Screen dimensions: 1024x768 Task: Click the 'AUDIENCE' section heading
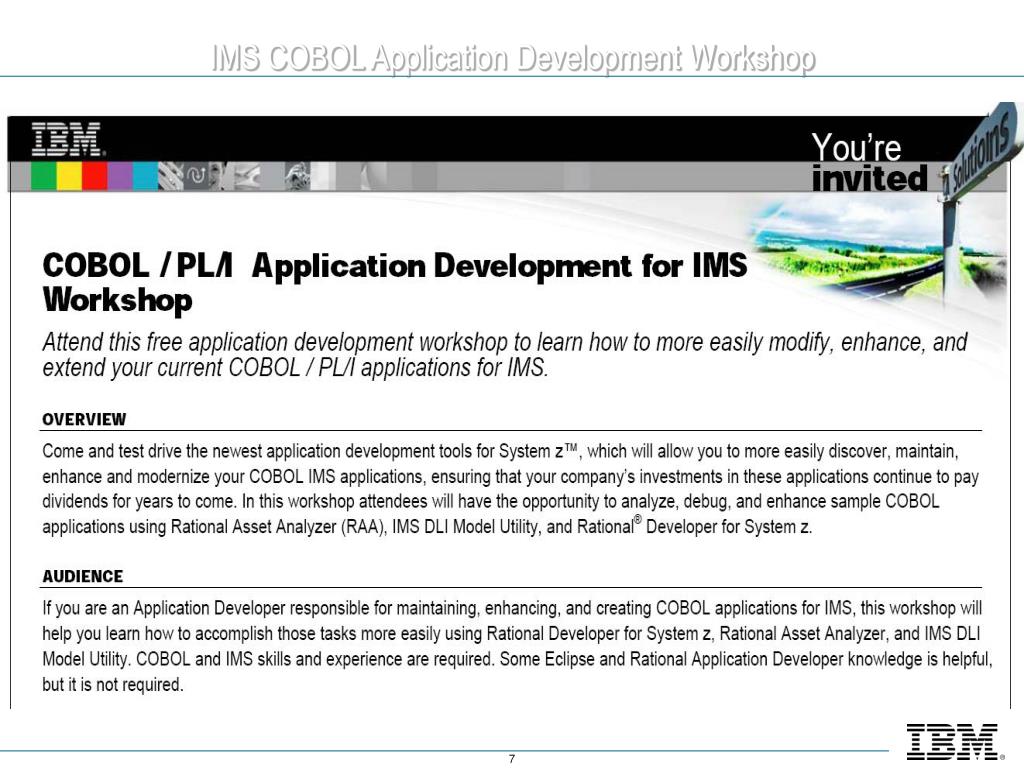(83, 576)
